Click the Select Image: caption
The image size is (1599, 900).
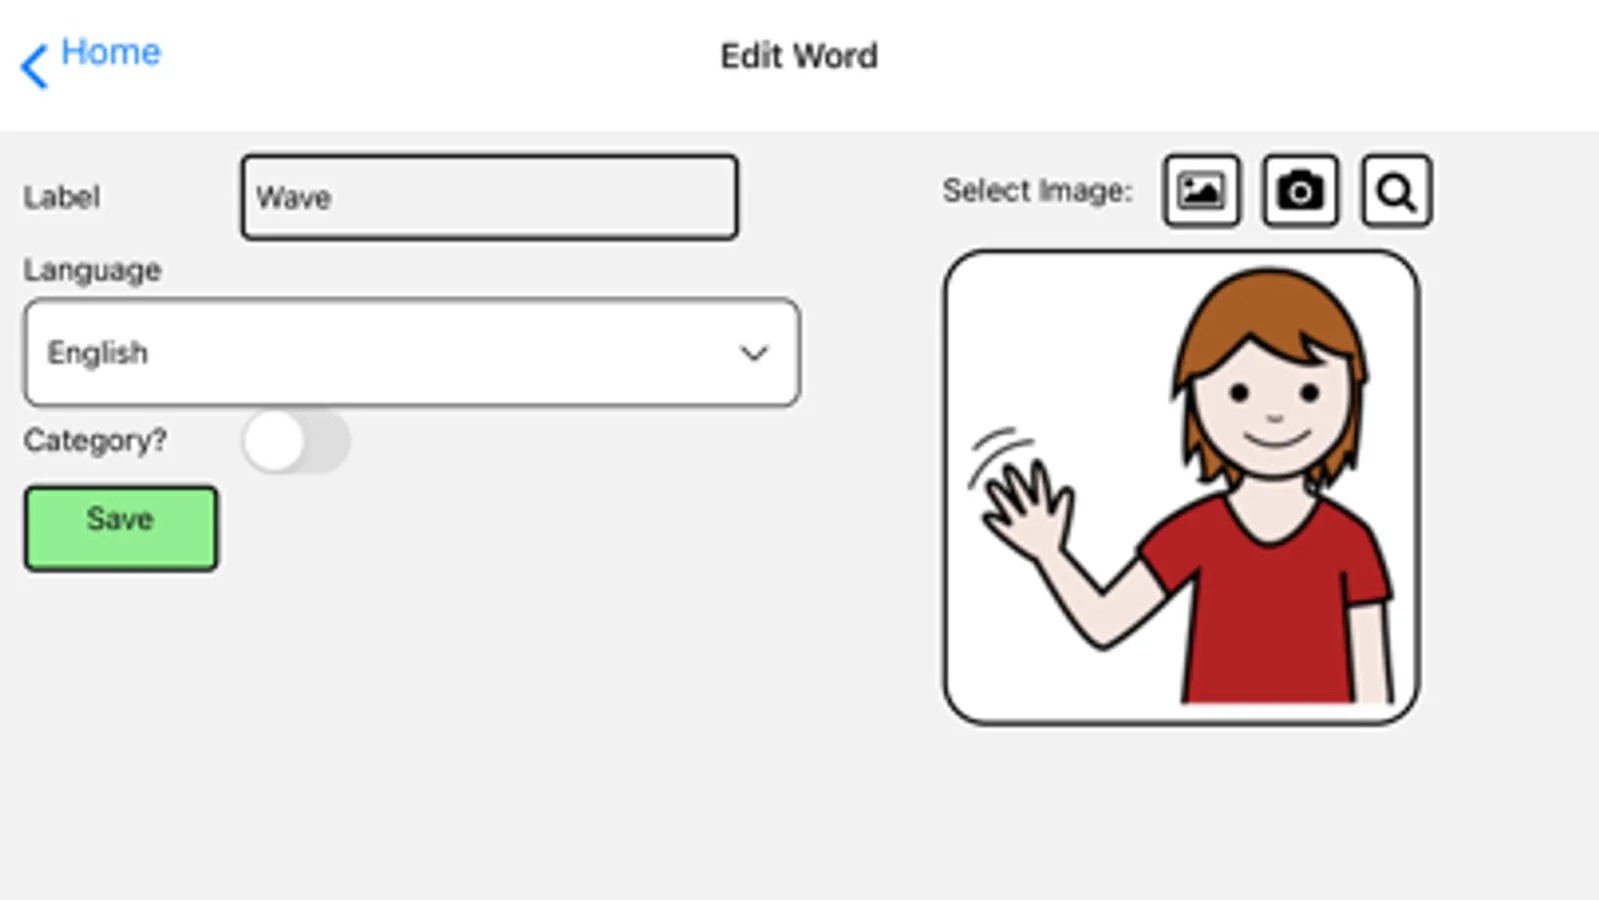click(1037, 190)
